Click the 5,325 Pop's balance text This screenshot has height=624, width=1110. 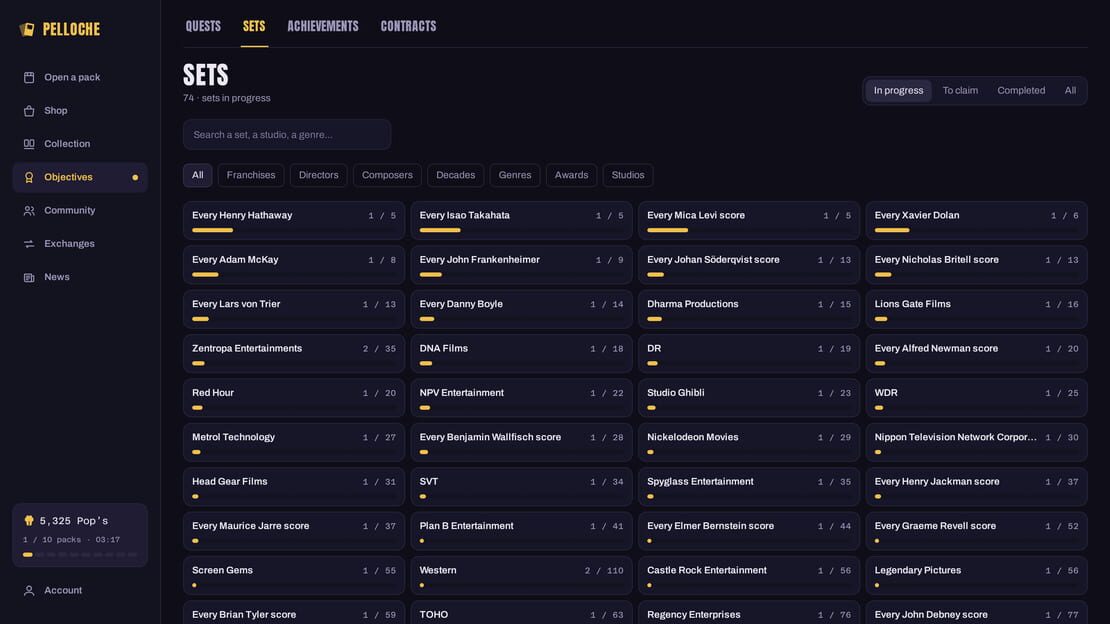click(x=74, y=521)
